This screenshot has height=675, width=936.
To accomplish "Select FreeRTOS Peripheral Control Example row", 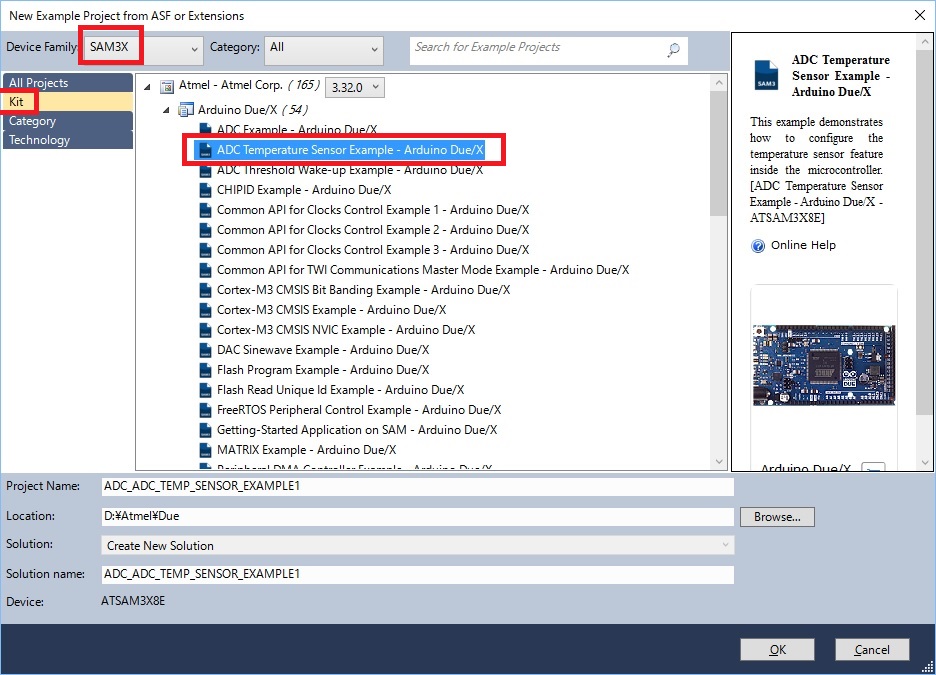I will click(359, 411).
